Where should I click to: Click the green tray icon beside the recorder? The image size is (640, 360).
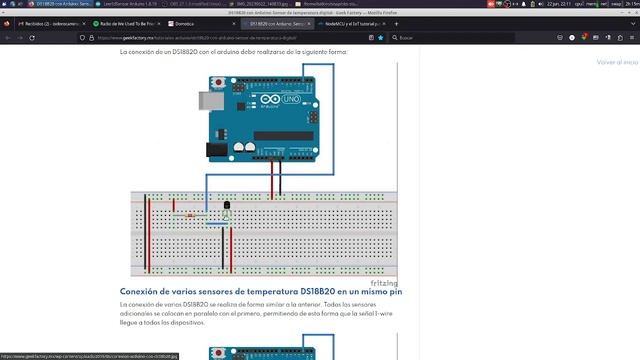click(x=499, y=4)
